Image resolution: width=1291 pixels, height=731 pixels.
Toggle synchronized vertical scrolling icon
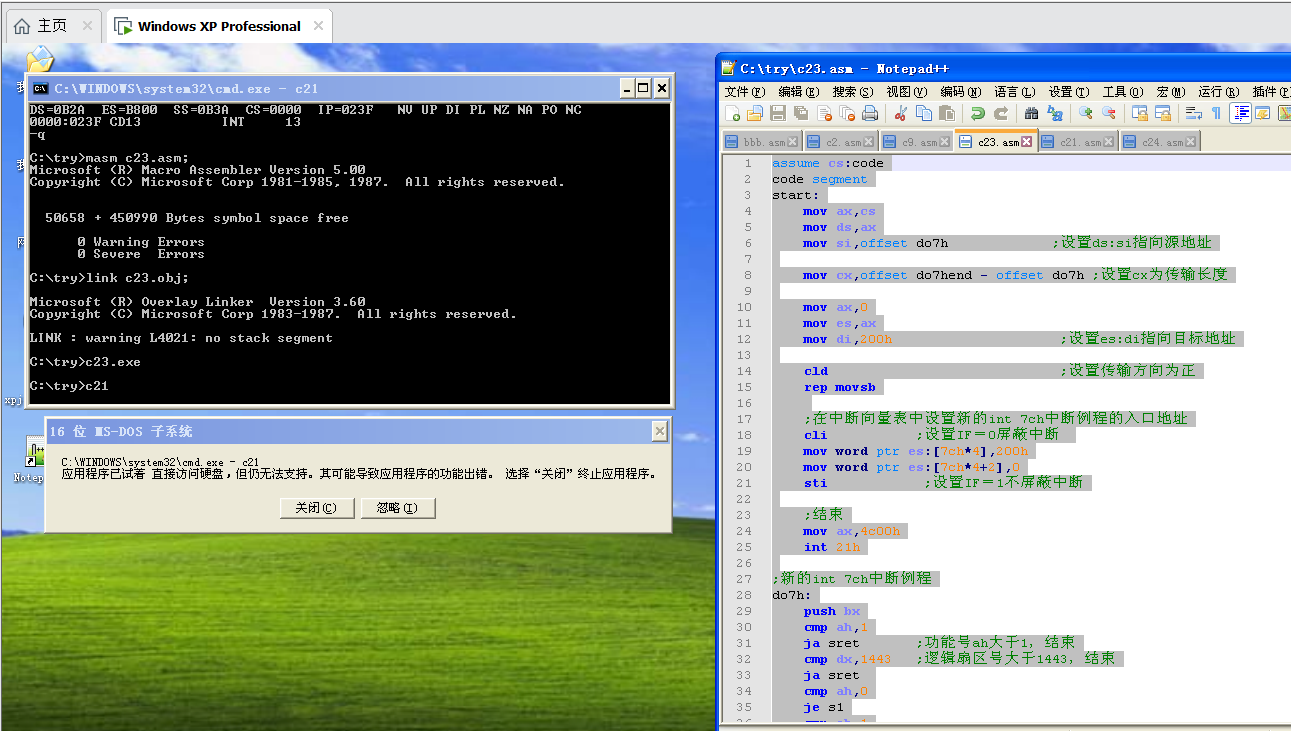(1139, 113)
